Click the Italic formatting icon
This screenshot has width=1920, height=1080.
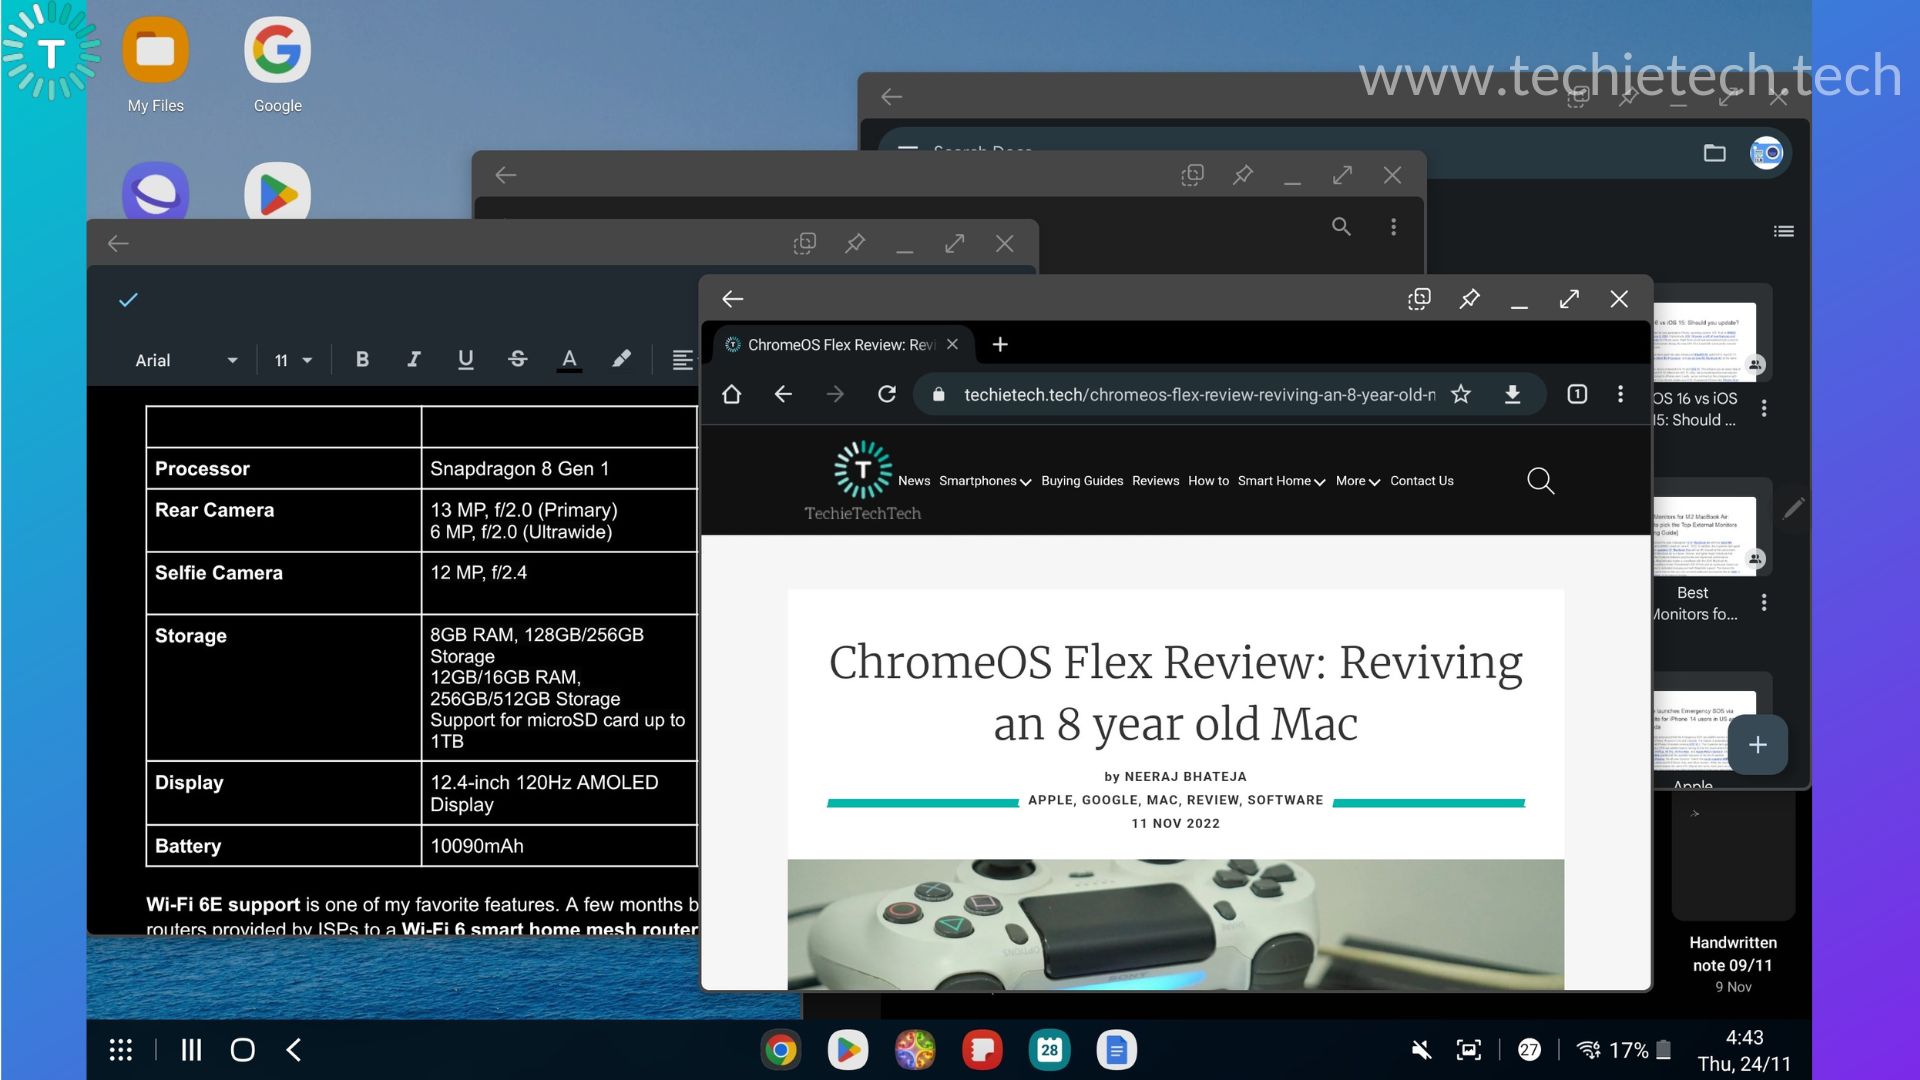pos(413,359)
